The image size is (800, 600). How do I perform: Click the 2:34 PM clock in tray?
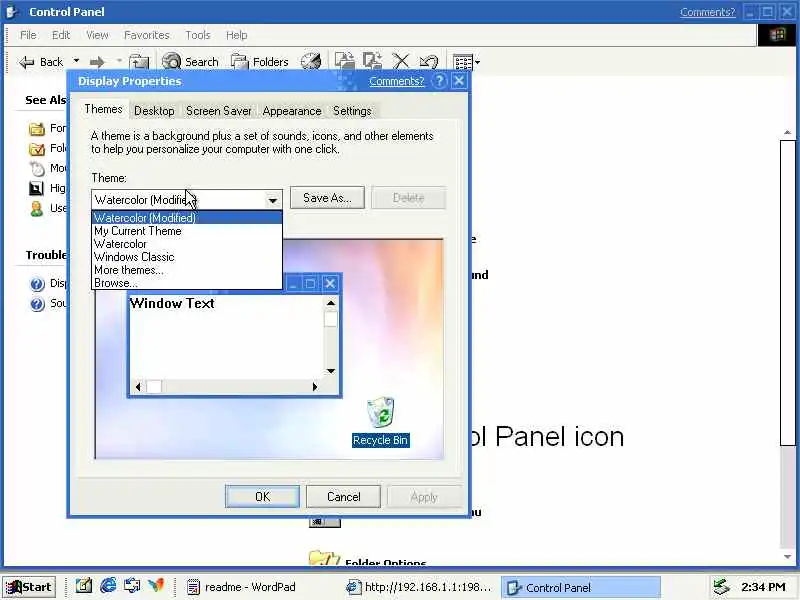763,587
